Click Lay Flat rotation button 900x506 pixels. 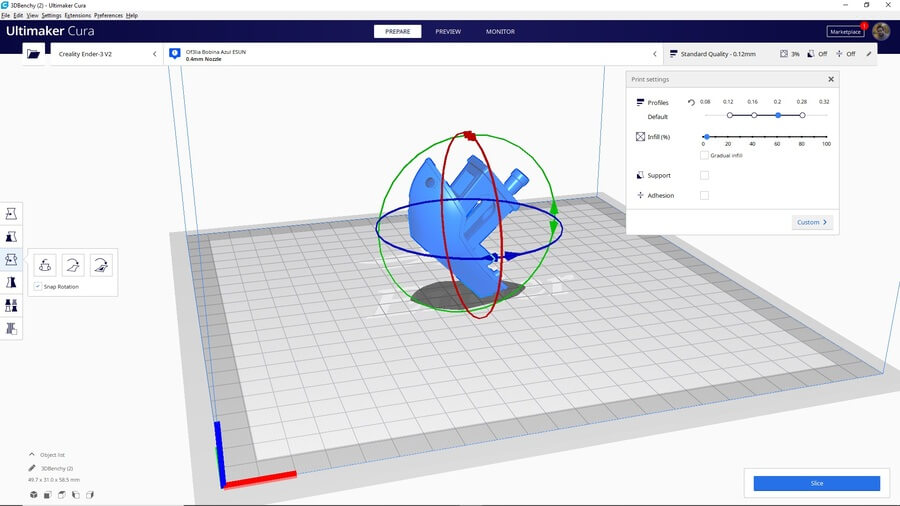[73, 265]
